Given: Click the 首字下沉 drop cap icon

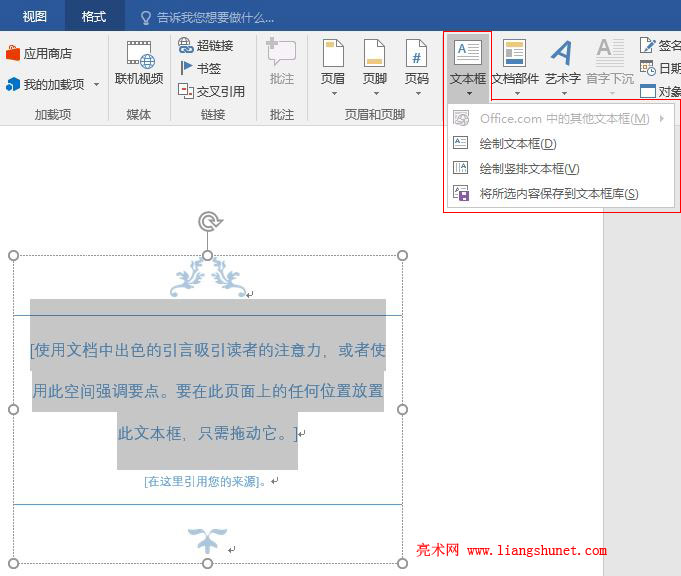Looking at the screenshot, I should pos(610,53).
